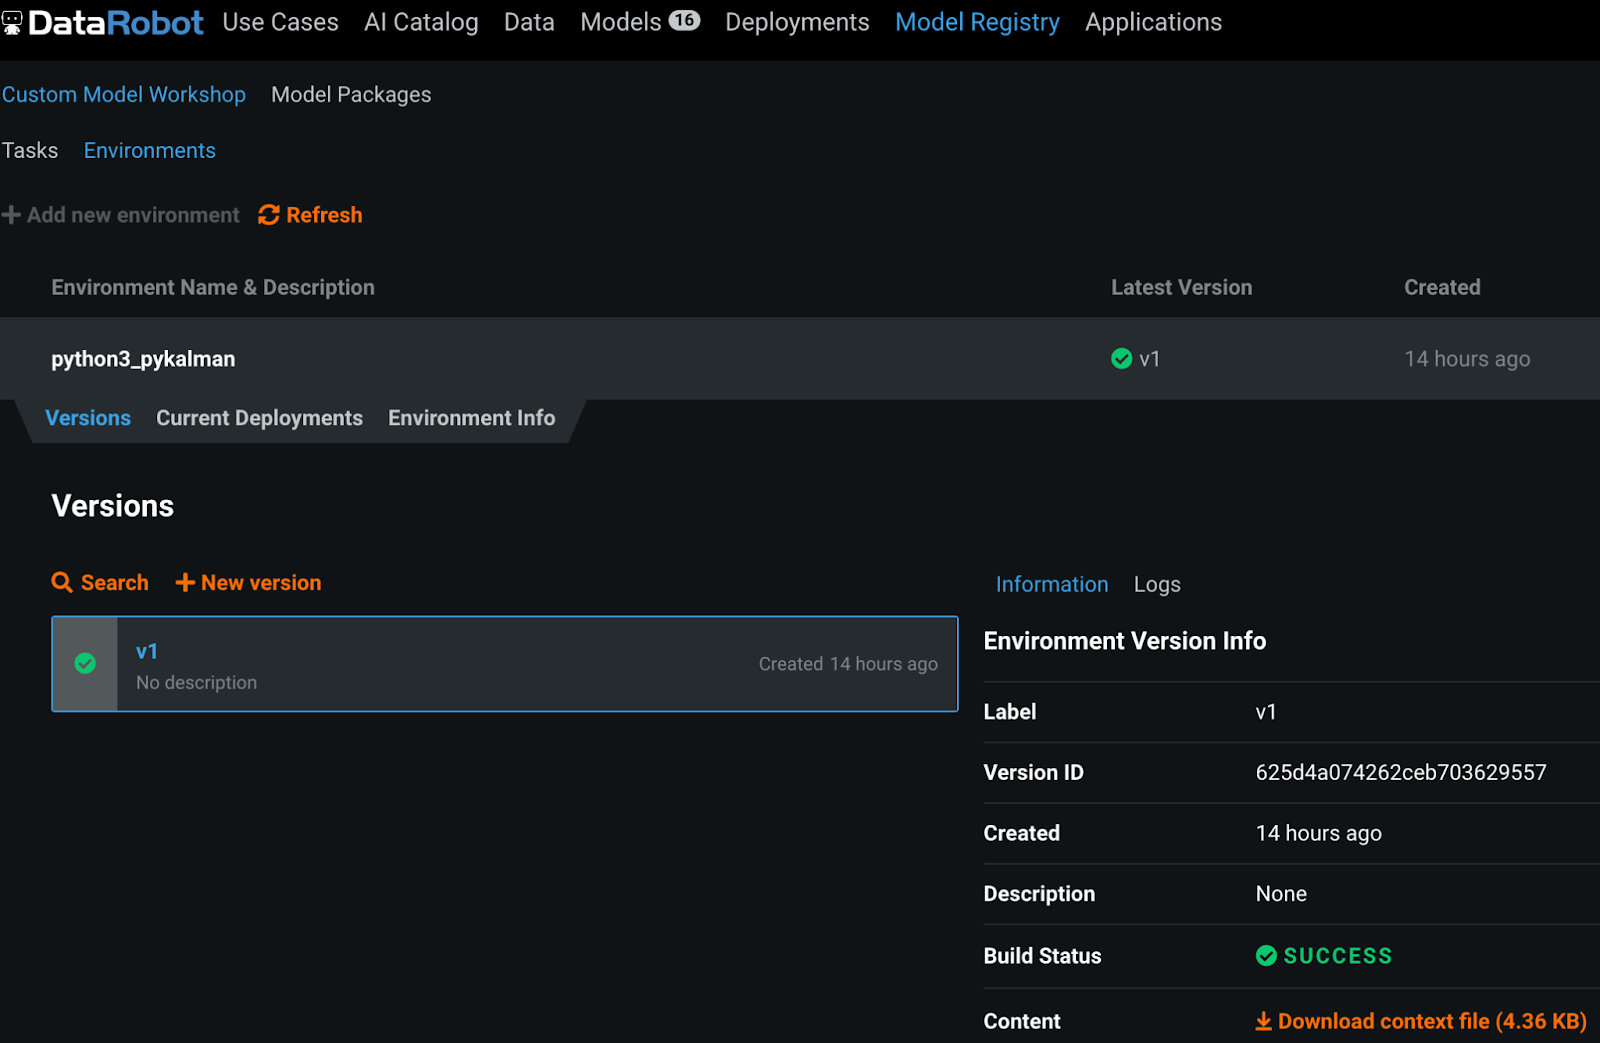
Task: Click the magnifier search icon under Versions
Action: (x=62, y=582)
